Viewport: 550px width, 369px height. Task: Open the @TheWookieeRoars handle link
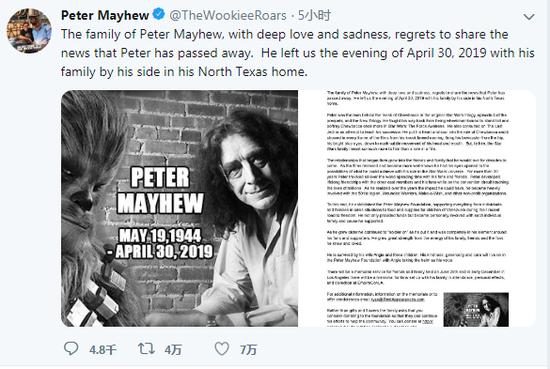click(x=228, y=15)
